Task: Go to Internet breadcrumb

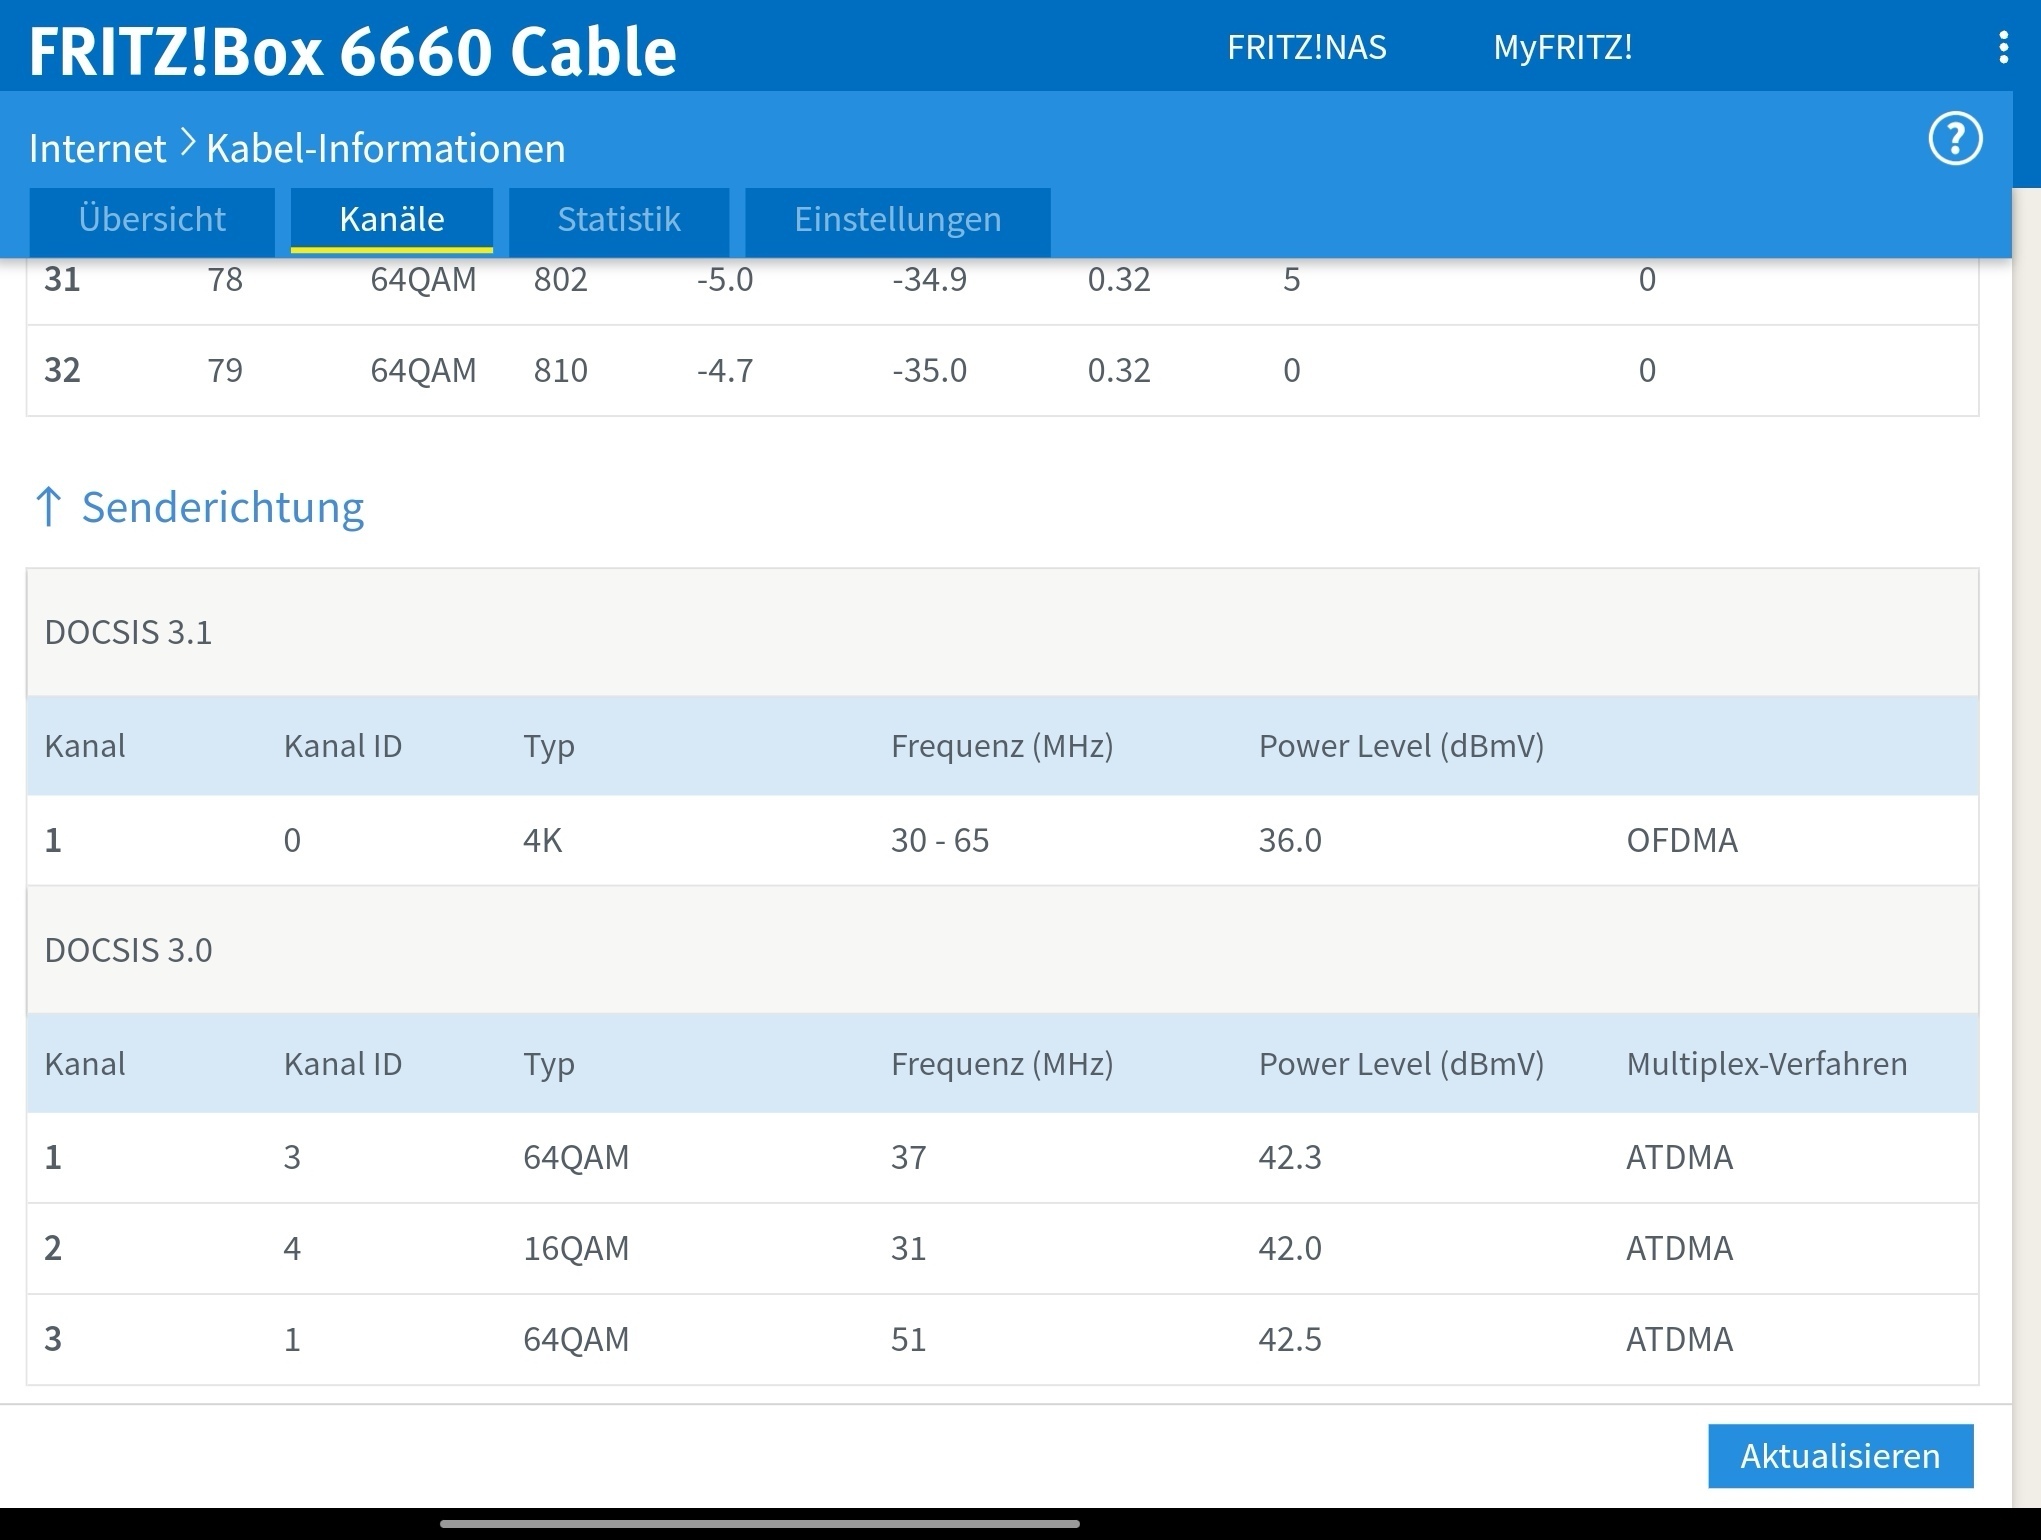Action: pyautogui.click(x=97, y=148)
